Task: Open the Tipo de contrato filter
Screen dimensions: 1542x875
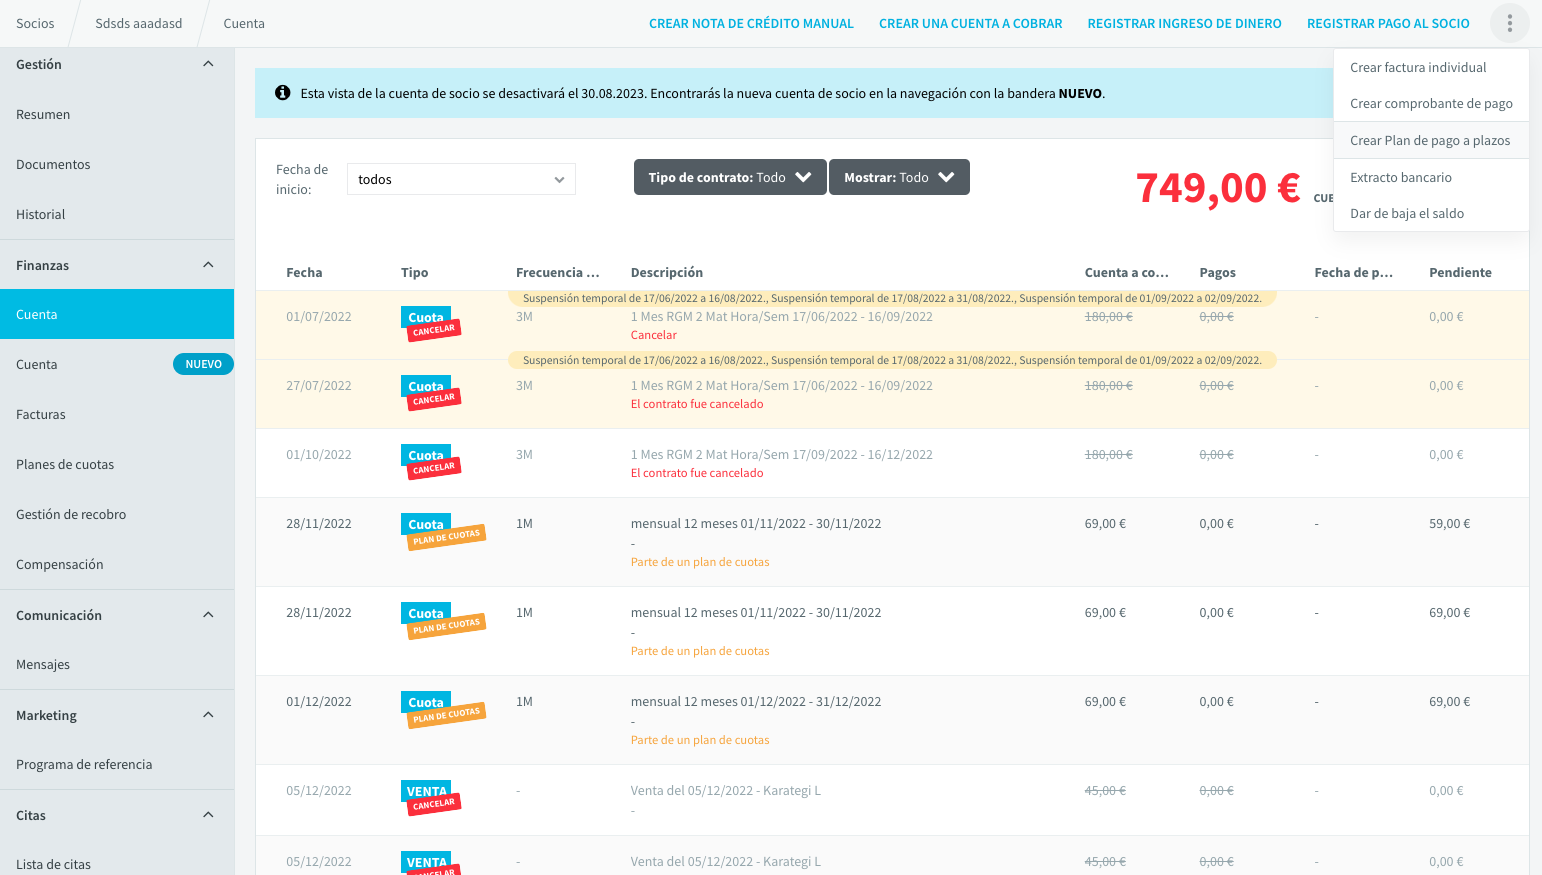Action: tap(730, 177)
